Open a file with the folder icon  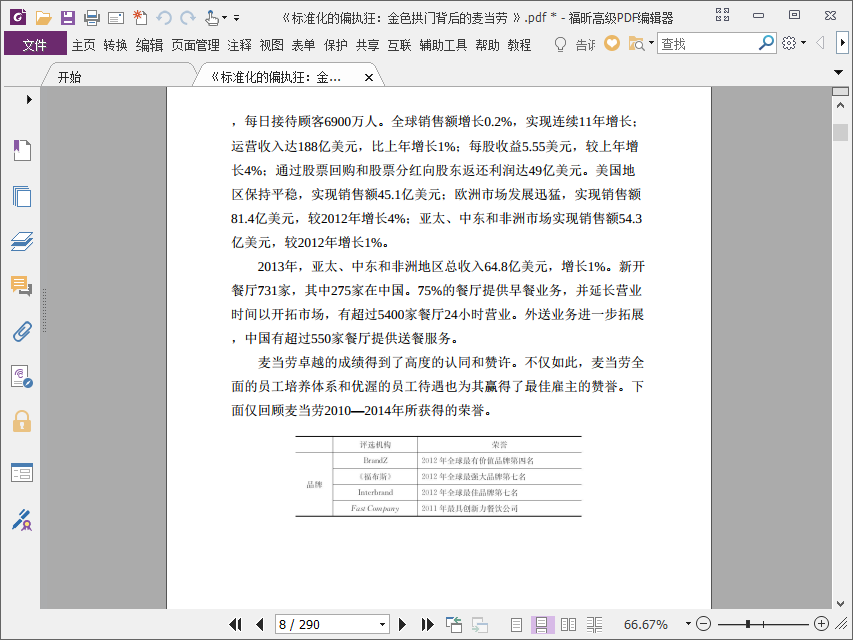click(x=44, y=18)
